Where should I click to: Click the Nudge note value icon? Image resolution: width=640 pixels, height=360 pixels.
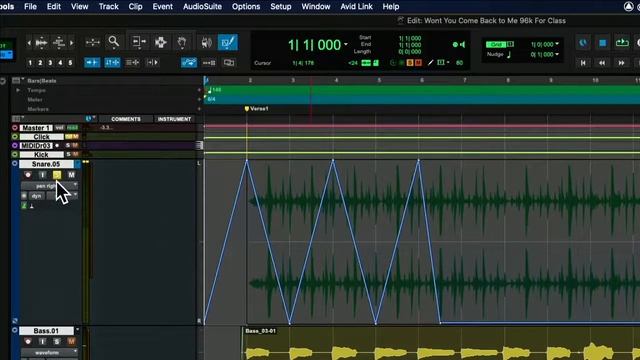pos(509,54)
